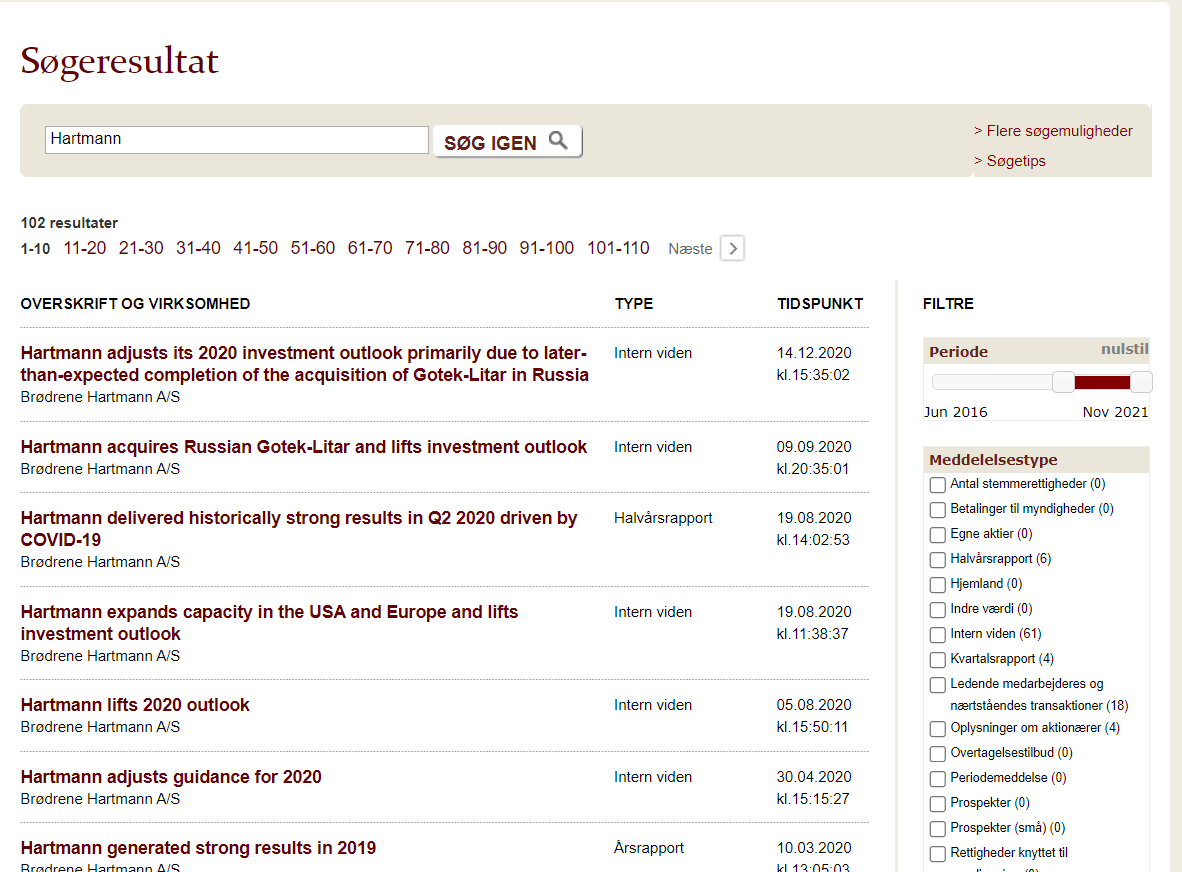Screen dimensions: 1182x872
Task: Go to results page 61-70
Action: (x=370, y=248)
